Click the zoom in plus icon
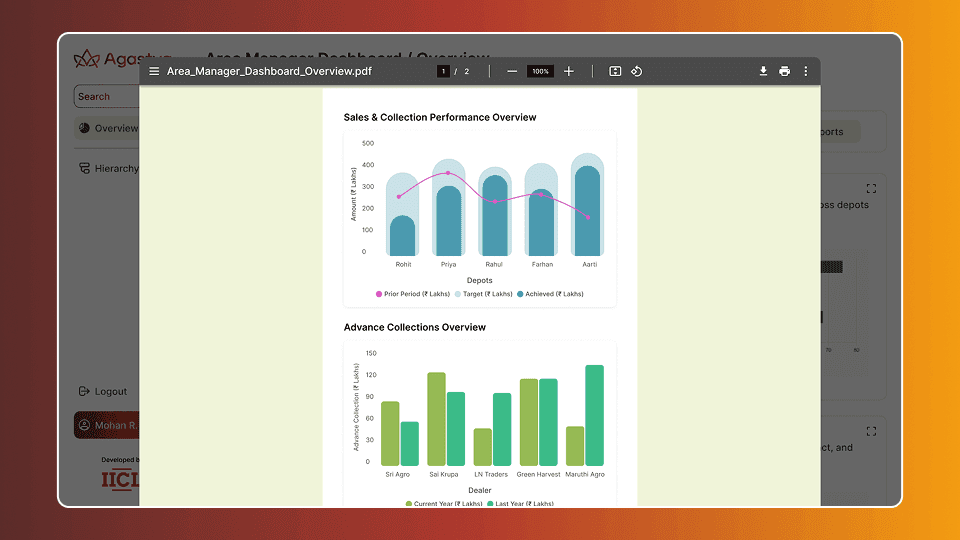960x540 pixels. coord(569,71)
